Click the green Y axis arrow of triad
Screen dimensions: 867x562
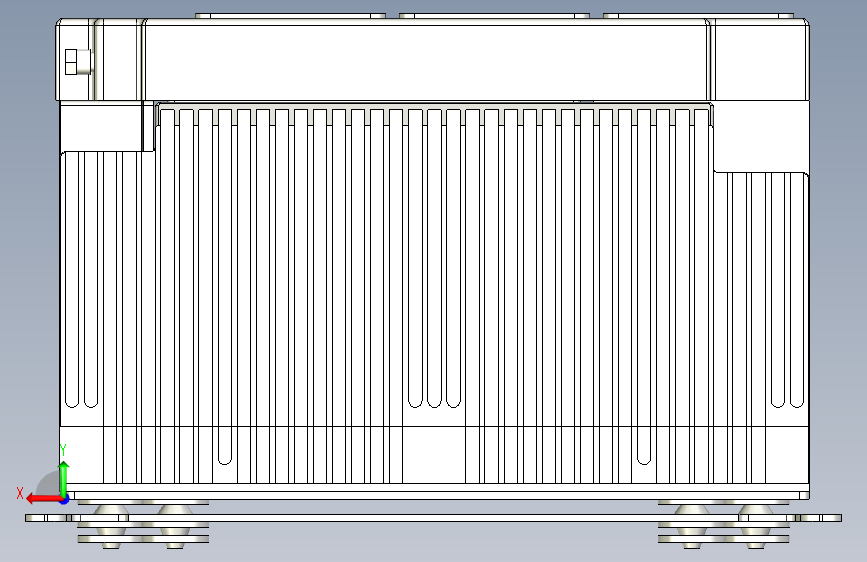coord(64,478)
